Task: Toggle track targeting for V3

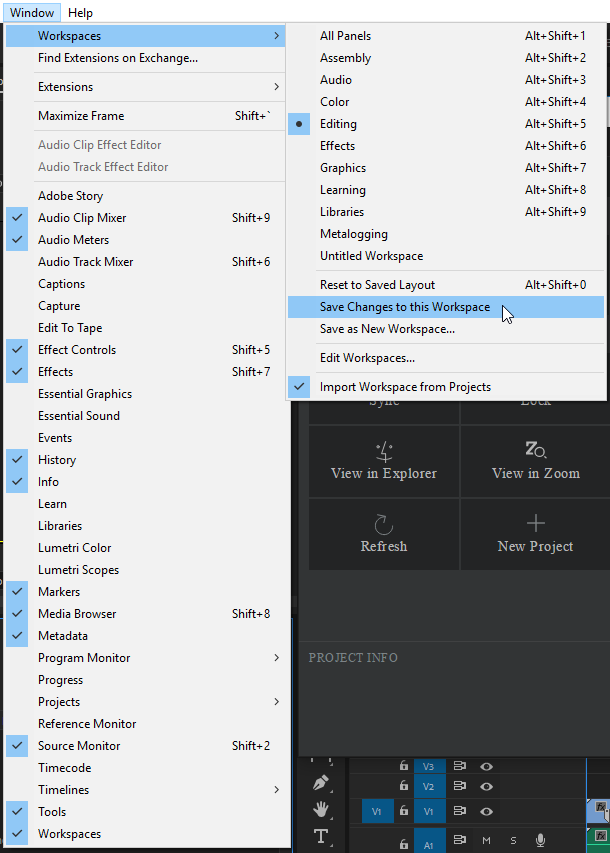Action: click(x=429, y=766)
